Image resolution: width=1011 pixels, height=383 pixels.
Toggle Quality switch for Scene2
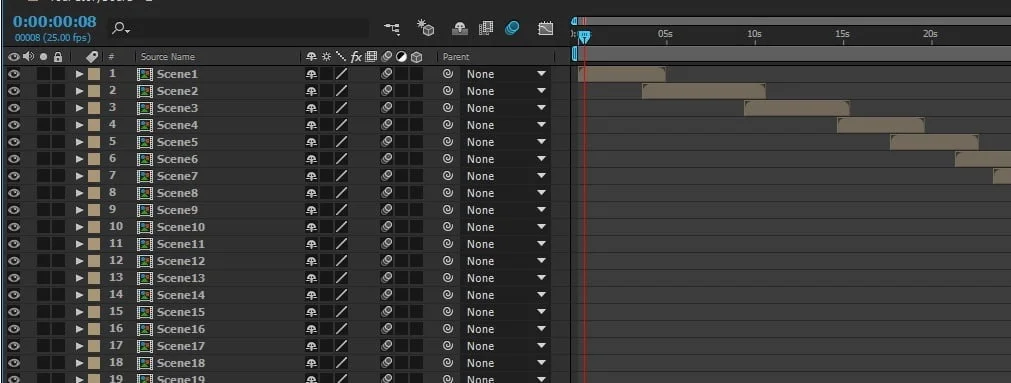(x=341, y=91)
